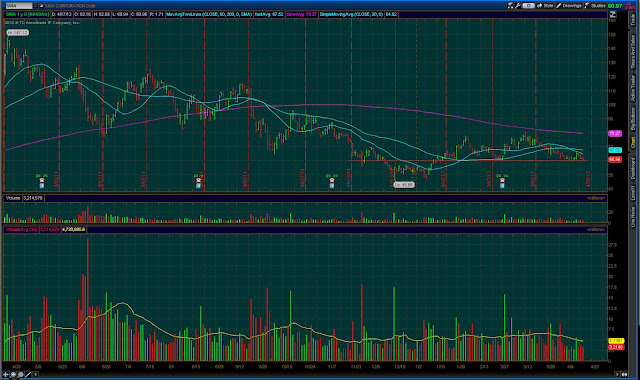Click the SINA 1 y D NASDAQ chart label

pyautogui.click(x=27, y=14)
